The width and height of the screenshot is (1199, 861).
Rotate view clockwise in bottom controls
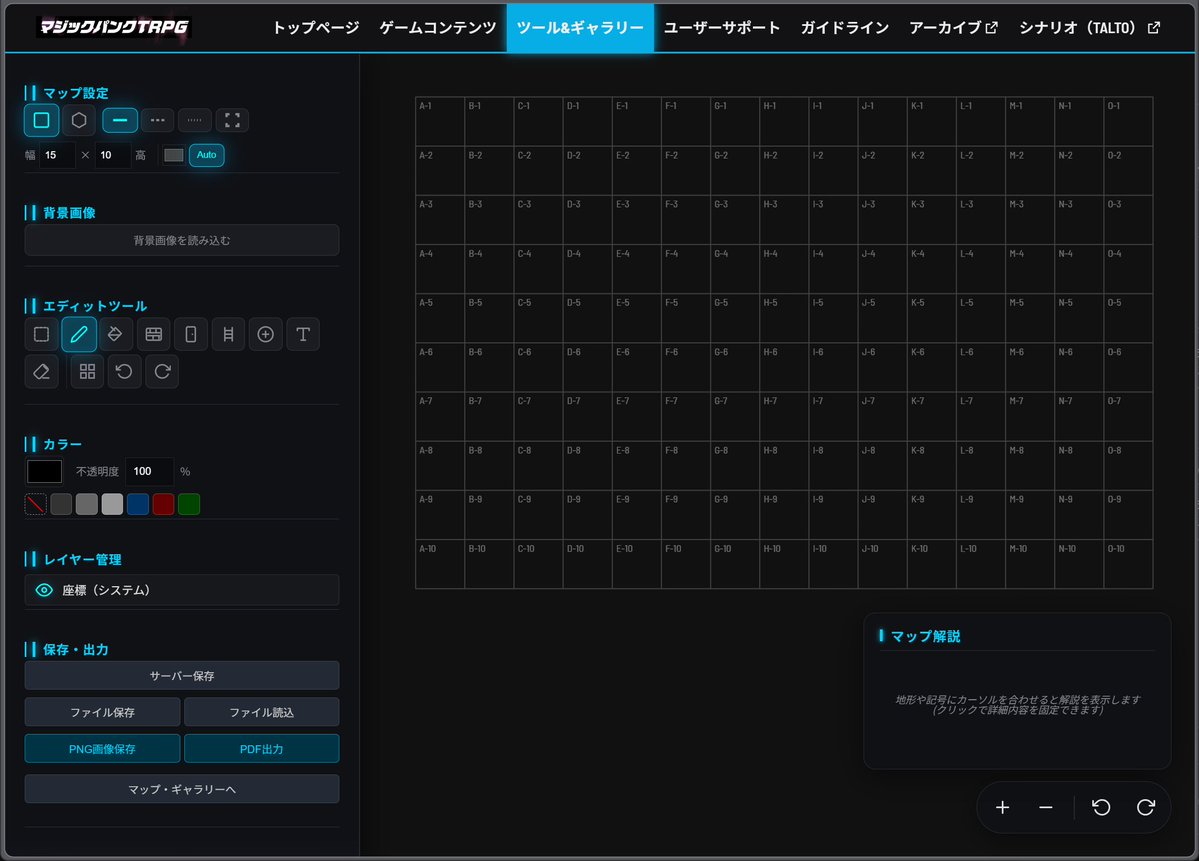(1145, 807)
